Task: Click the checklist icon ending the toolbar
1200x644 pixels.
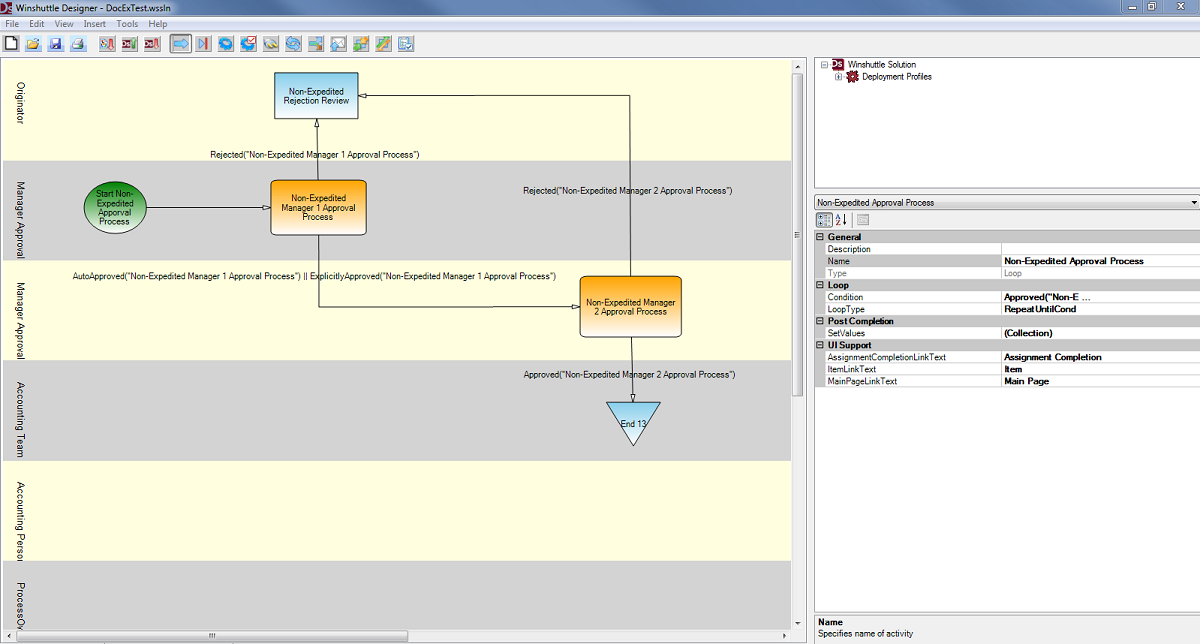Action: coord(406,44)
